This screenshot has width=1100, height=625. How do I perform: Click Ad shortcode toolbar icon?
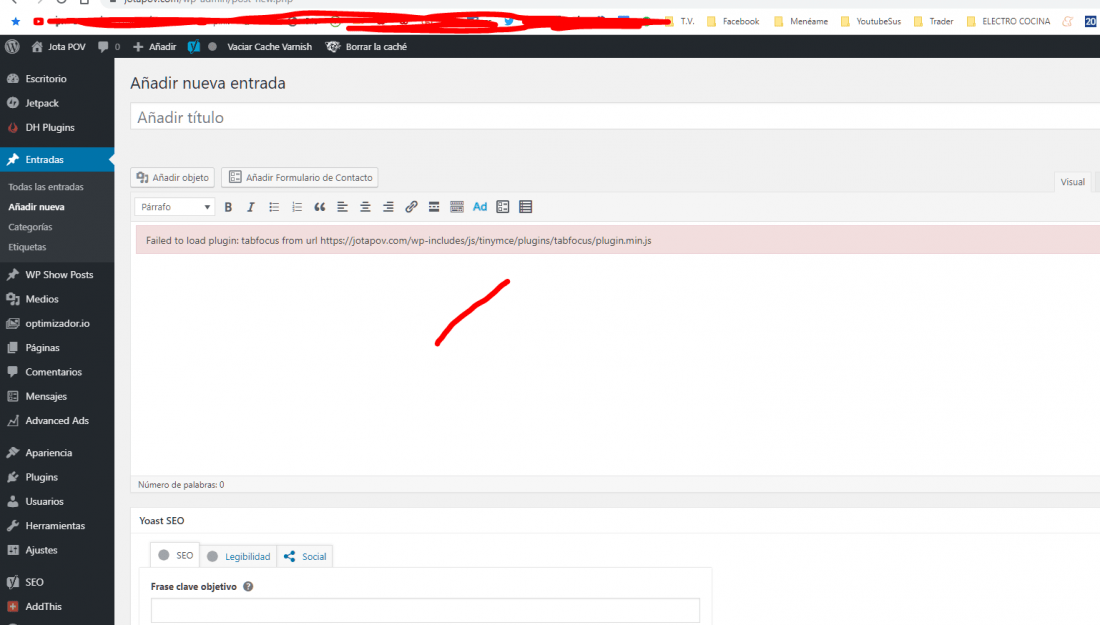480,207
